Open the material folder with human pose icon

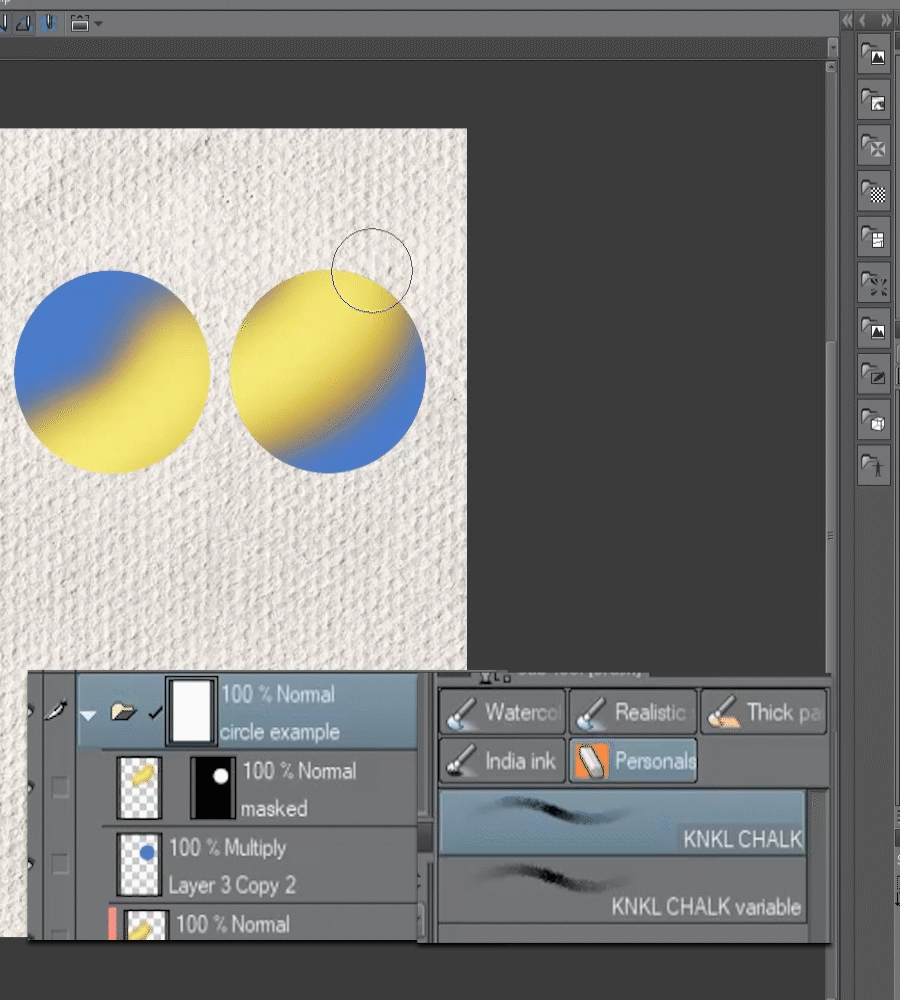[x=874, y=467]
